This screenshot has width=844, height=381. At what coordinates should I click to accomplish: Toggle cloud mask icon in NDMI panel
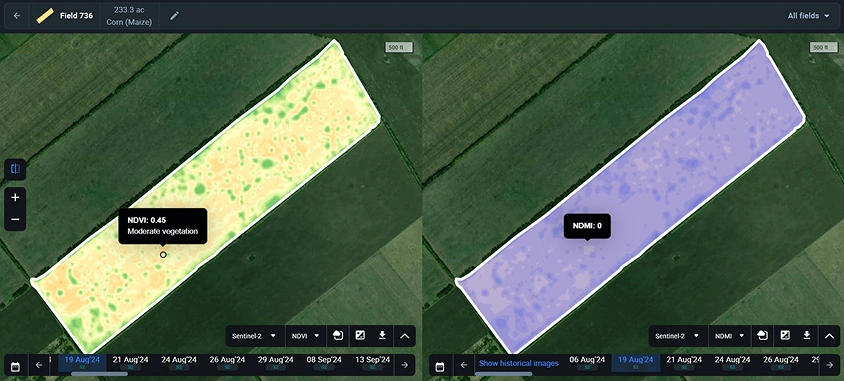point(762,336)
